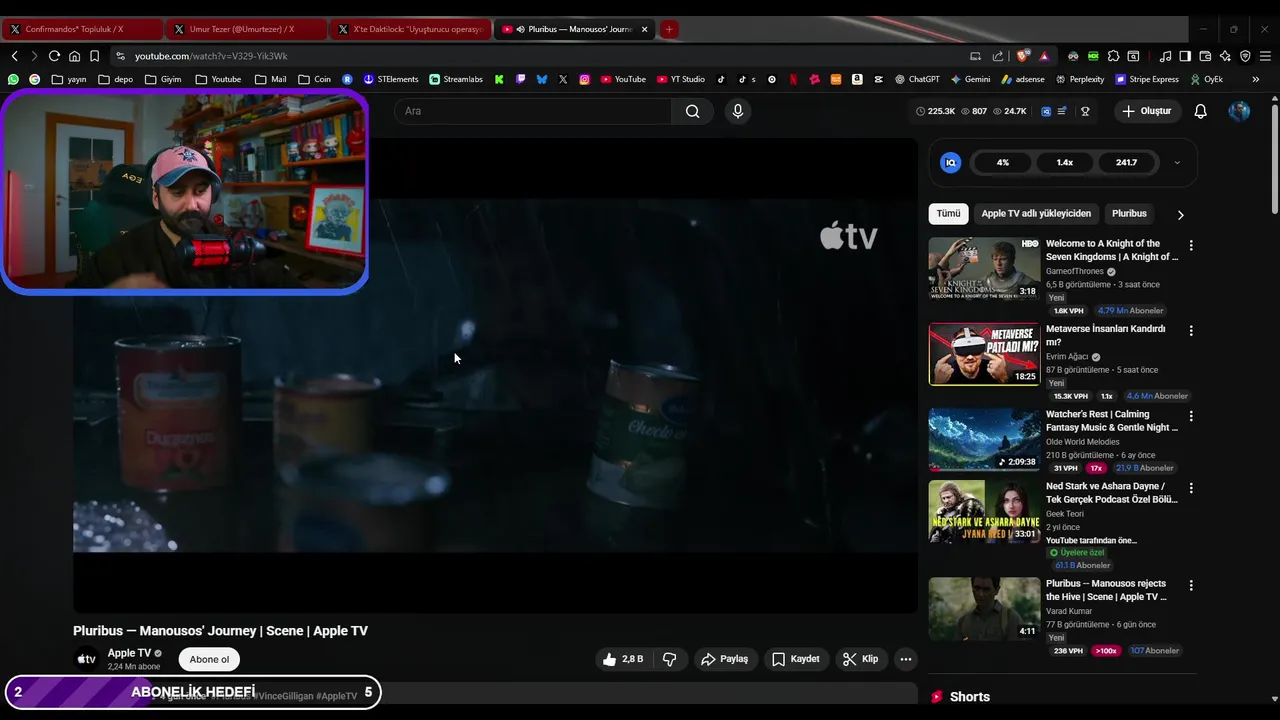The image size is (1280, 720).
Task: Open options for Watcher's Rest video
Action: [x=1190, y=416]
